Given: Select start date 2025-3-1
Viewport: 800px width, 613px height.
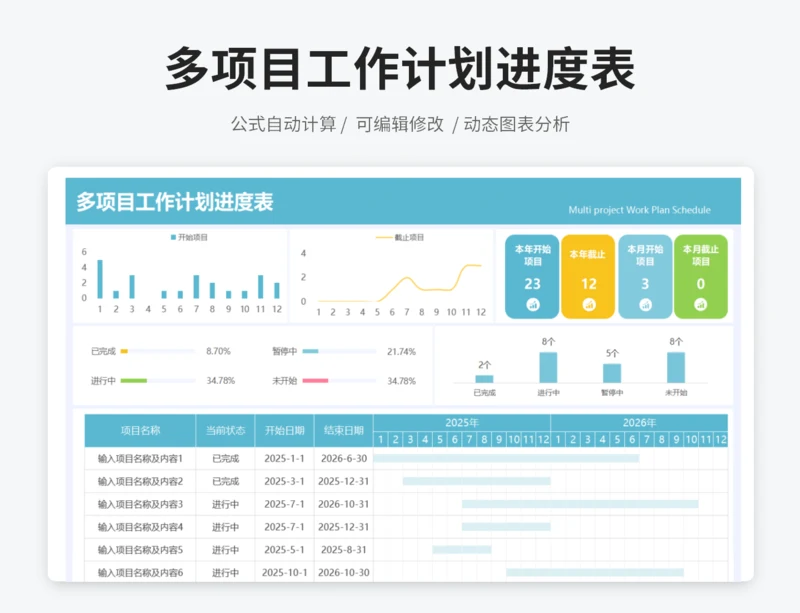Looking at the screenshot, I should pyautogui.click(x=284, y=481).
